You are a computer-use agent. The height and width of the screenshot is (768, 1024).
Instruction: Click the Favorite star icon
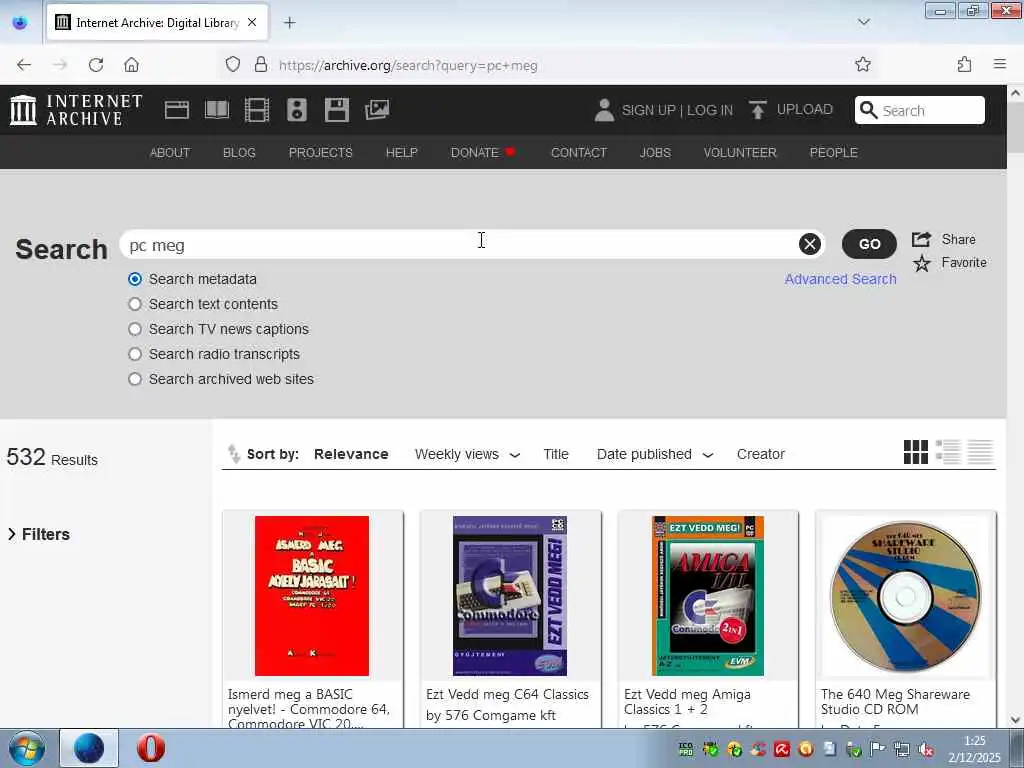tap(921, 263)
